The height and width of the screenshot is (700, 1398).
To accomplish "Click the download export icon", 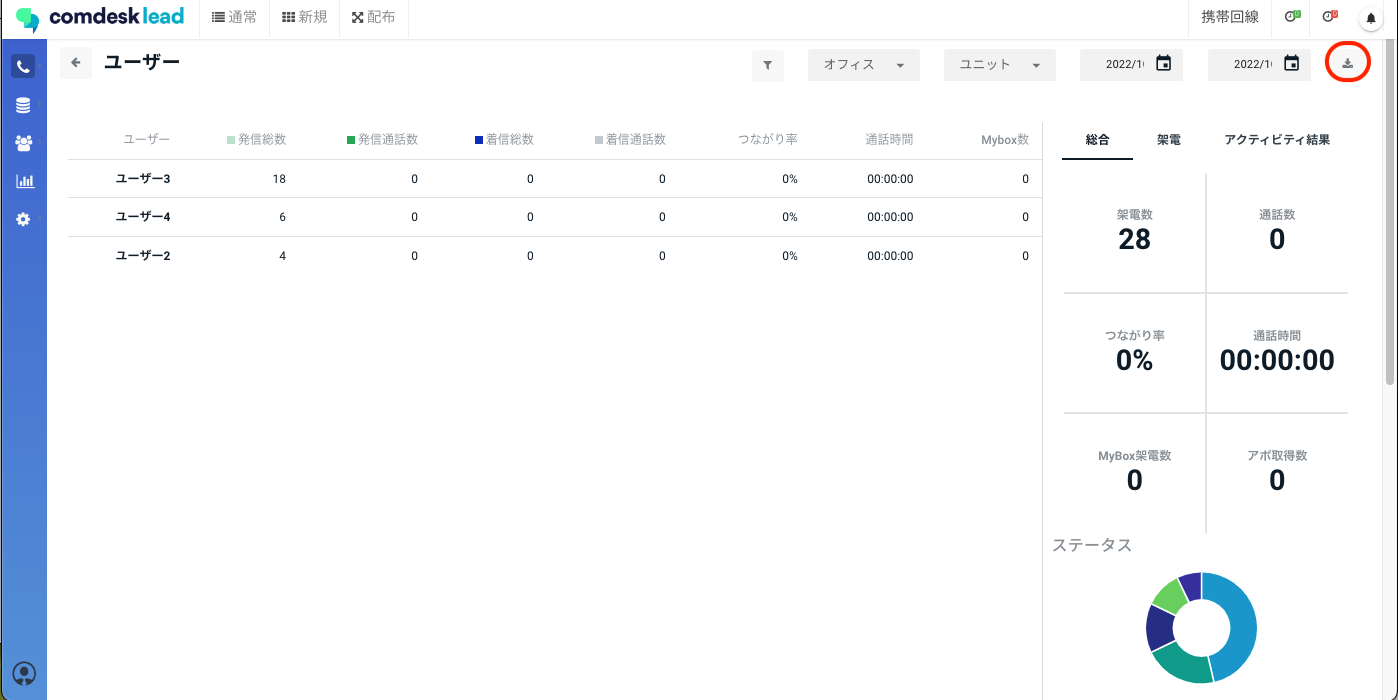I will point(1347,64).
